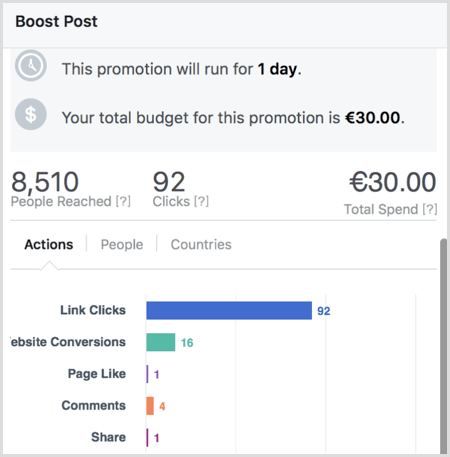Click the blue Link Clicks bar
The image size is (450, 457).
pos(229,310)
